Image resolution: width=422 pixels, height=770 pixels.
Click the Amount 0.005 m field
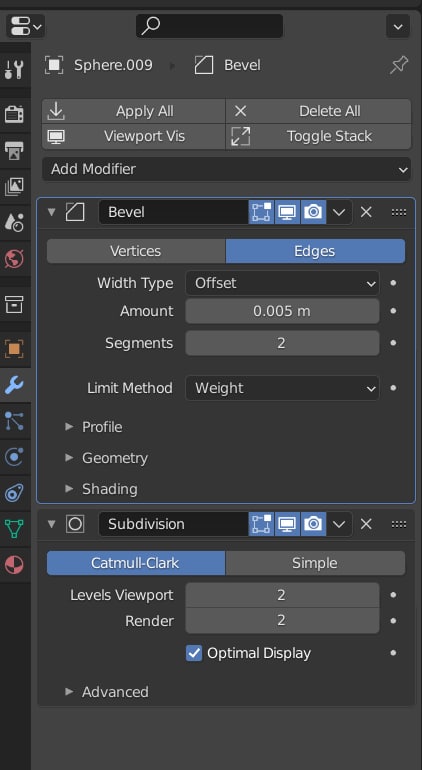[x=282, y=311]
